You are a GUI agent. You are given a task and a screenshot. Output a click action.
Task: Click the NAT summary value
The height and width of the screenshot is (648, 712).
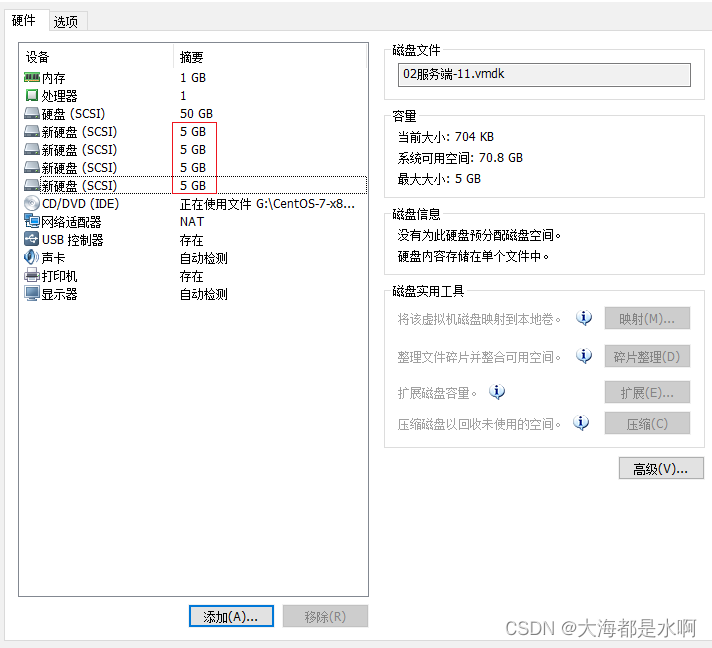(192, 222)
